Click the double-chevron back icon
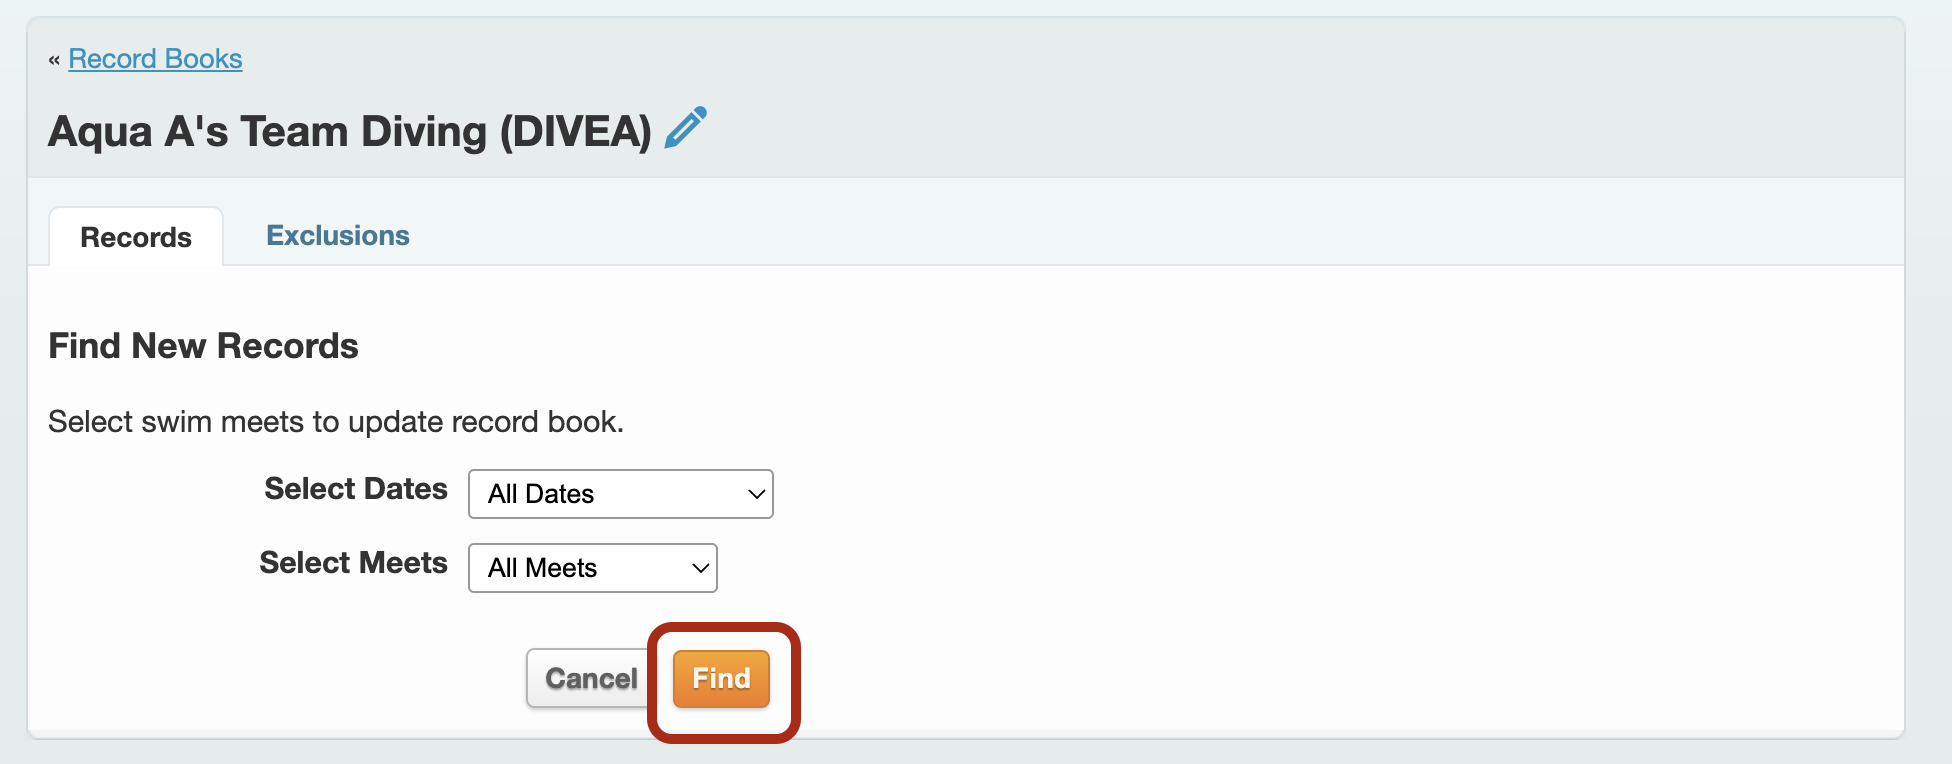1952x764 pixels. pos(54,60)
